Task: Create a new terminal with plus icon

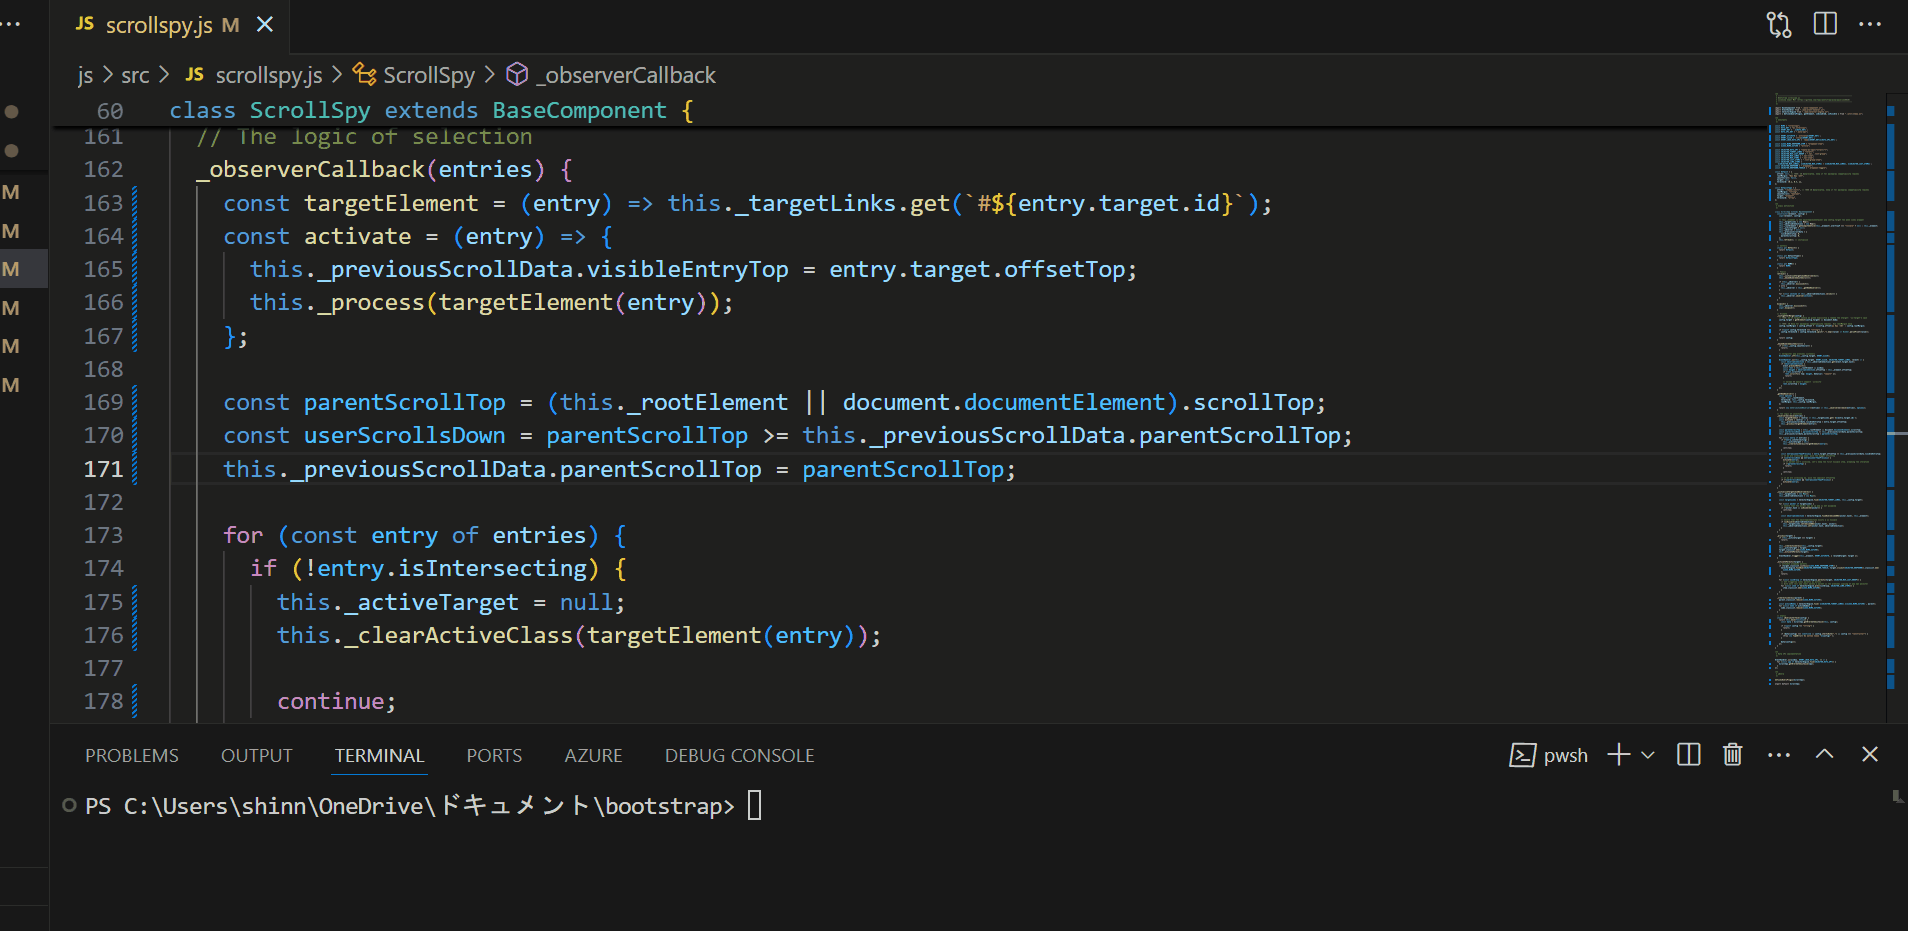Action: [1618, 755]
